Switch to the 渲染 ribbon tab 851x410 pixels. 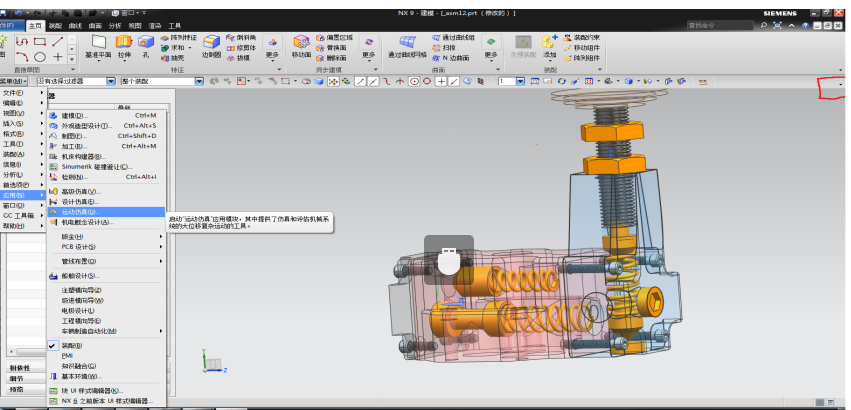click(x=155, y=26)
